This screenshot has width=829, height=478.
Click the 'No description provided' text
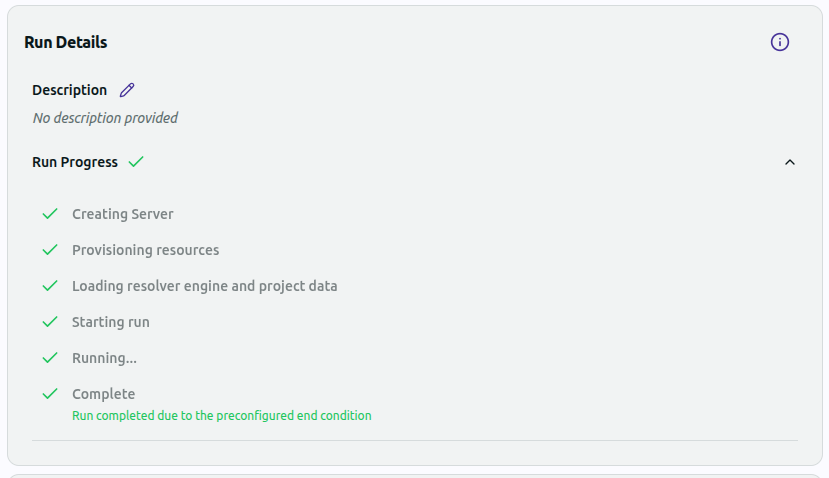pyautogui.click(x=105, y=118)
